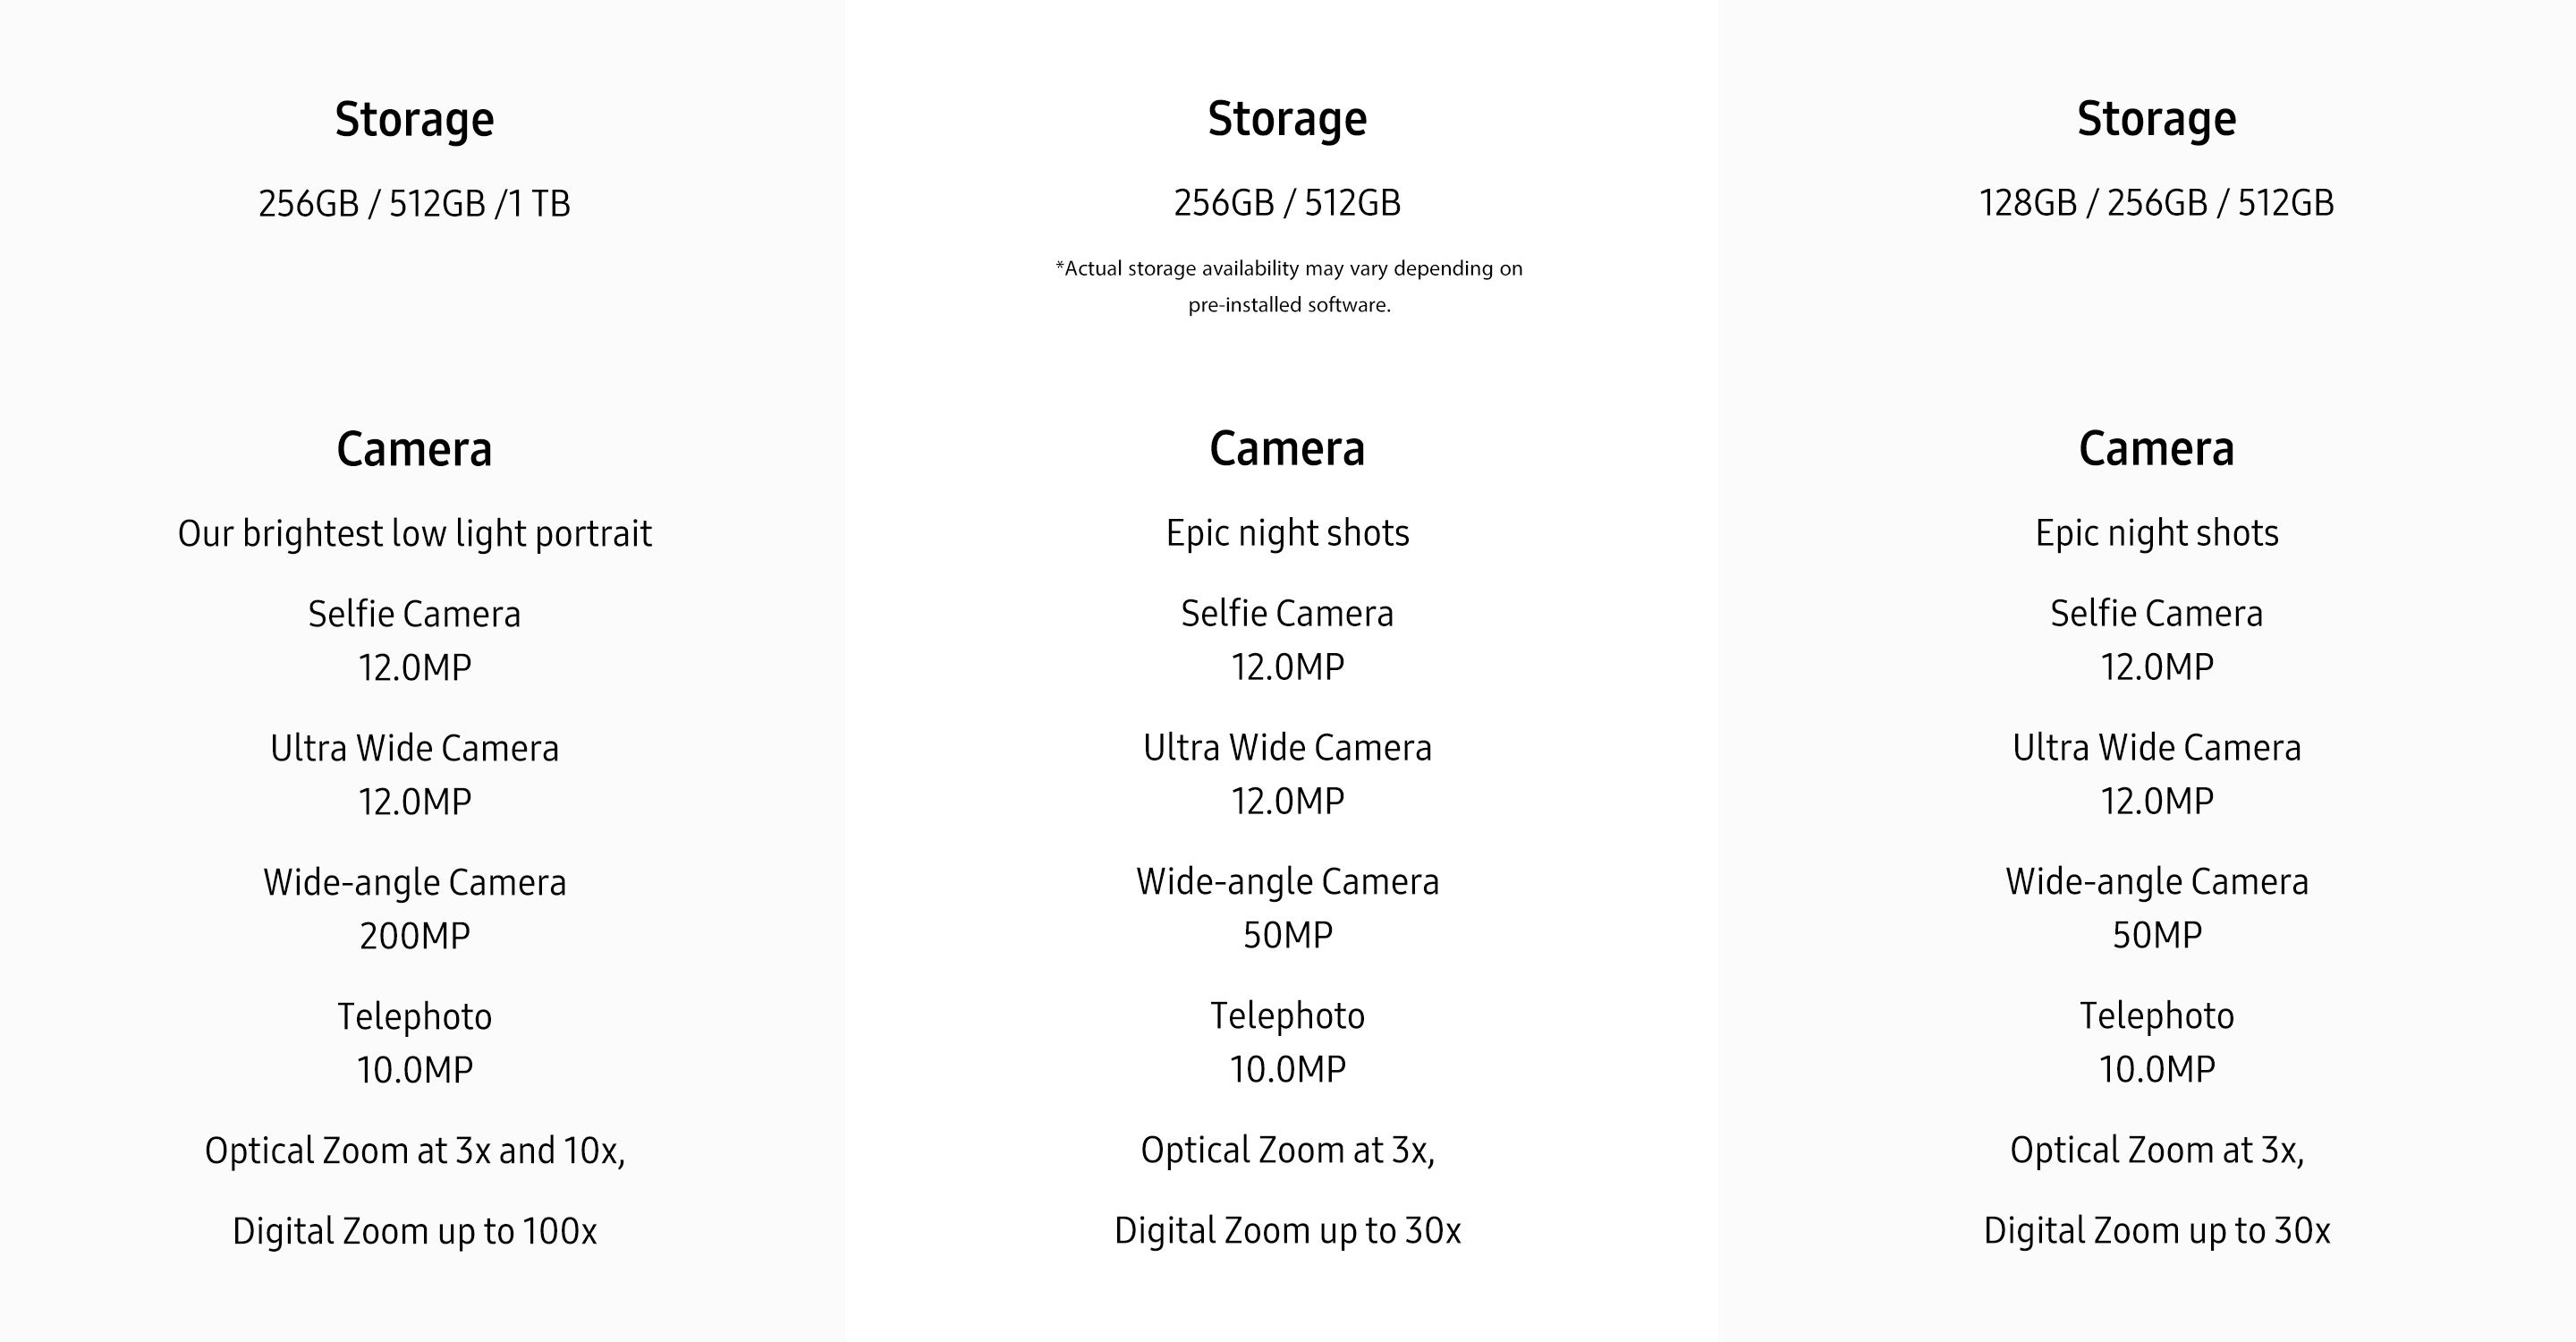The width and height of the screenshot is (2576, 1342).
Task: Click the 200MP wide-angle camera value
Action: pyautogui.click(x=414, y=936)
